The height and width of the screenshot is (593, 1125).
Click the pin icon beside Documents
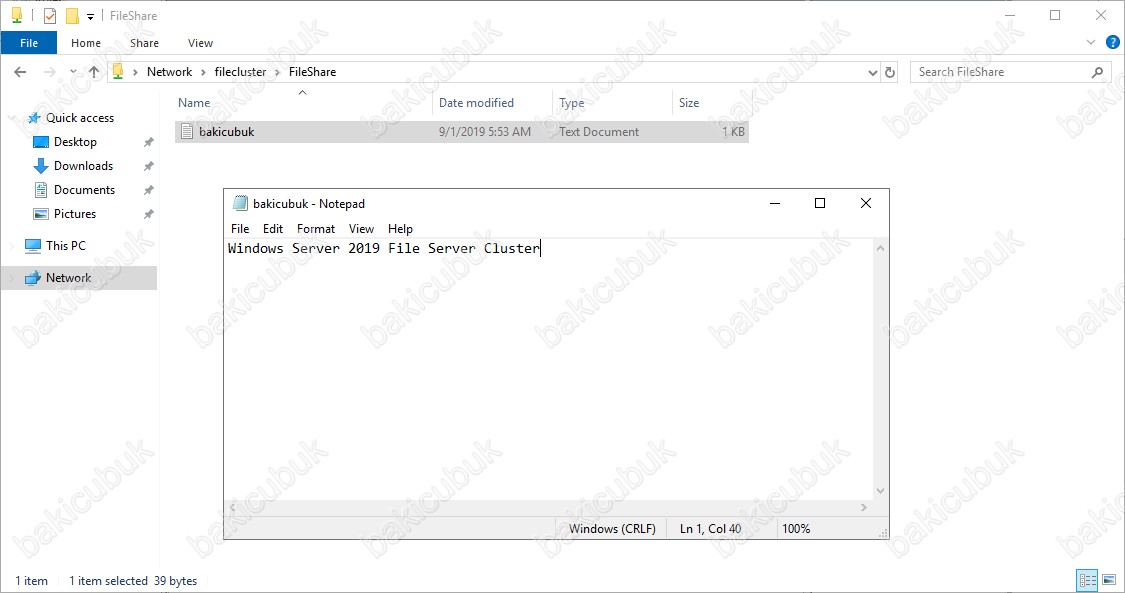(x=149, y=190)
